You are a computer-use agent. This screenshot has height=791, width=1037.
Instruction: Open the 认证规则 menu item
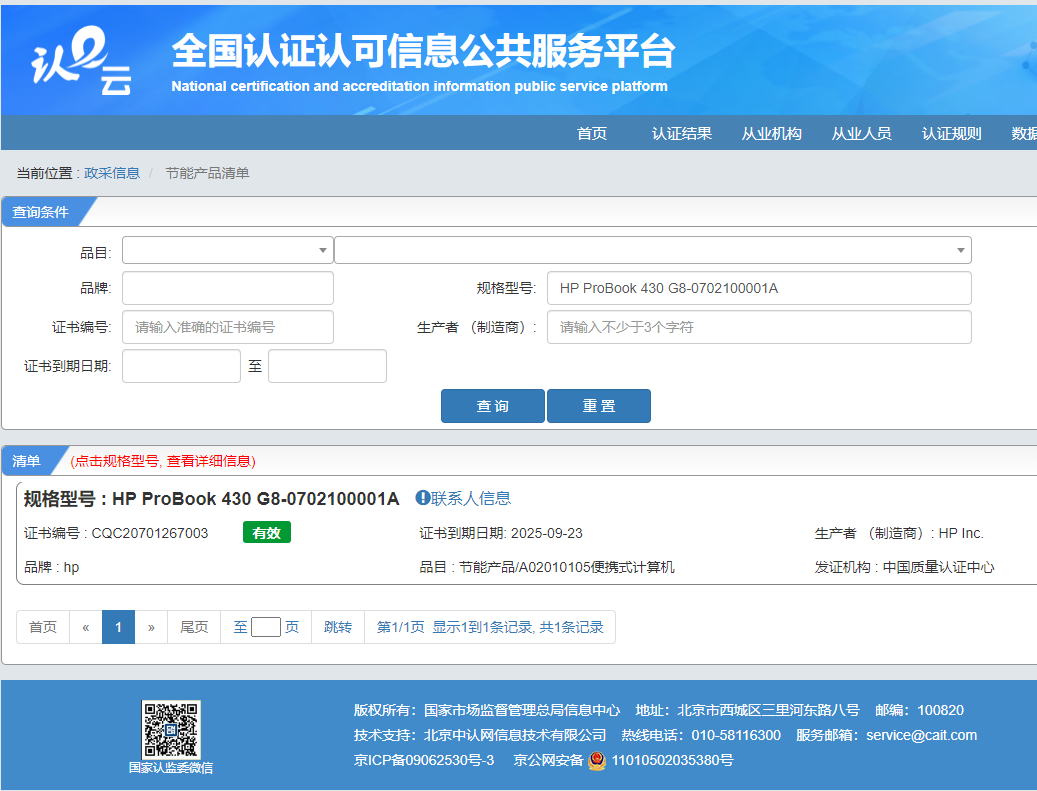pyautogui.click(x=952, y=134)
